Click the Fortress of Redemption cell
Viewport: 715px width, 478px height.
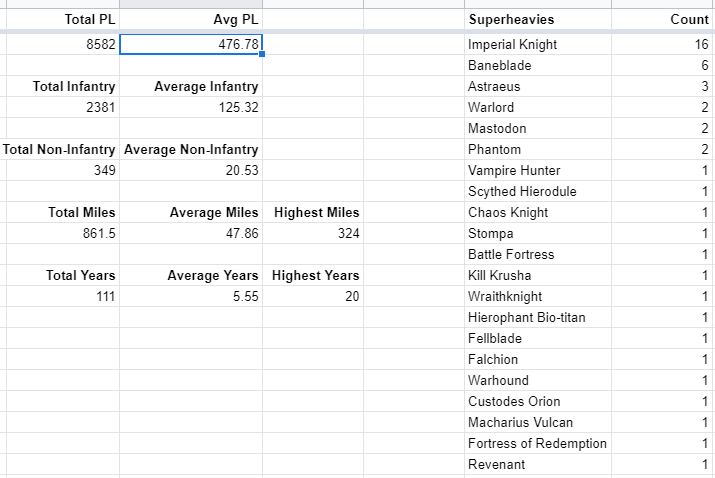[x=538, y=443]
